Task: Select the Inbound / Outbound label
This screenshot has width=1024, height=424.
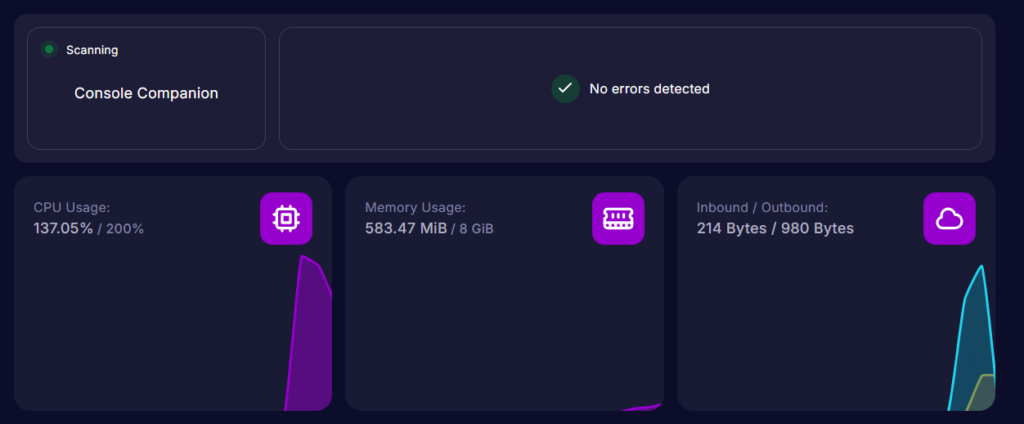Action: [x=762, y=208]
